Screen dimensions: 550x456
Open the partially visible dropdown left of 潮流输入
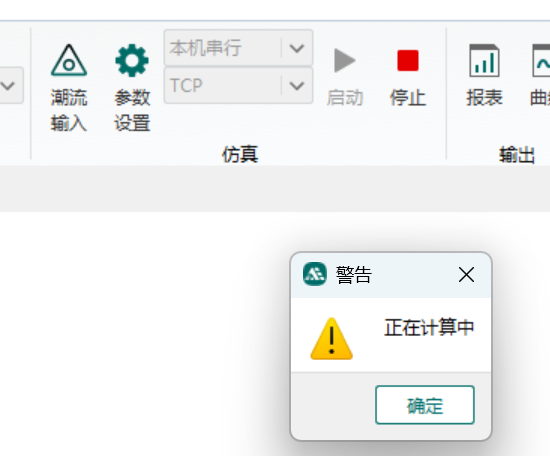9,85
